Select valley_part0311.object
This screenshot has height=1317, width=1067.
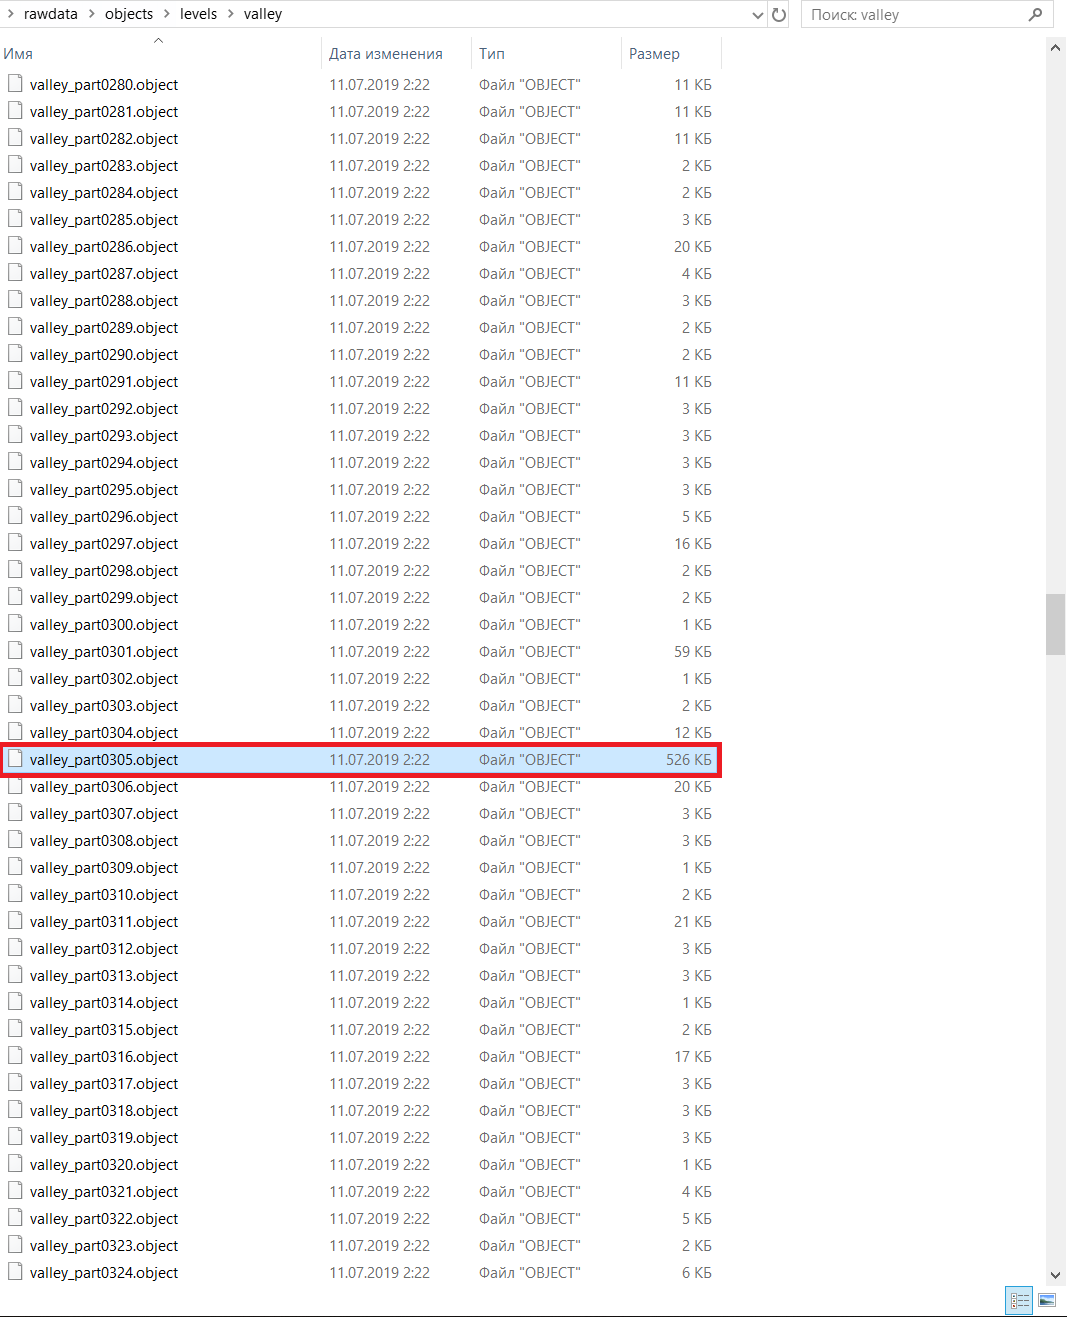tap(104, 921)
